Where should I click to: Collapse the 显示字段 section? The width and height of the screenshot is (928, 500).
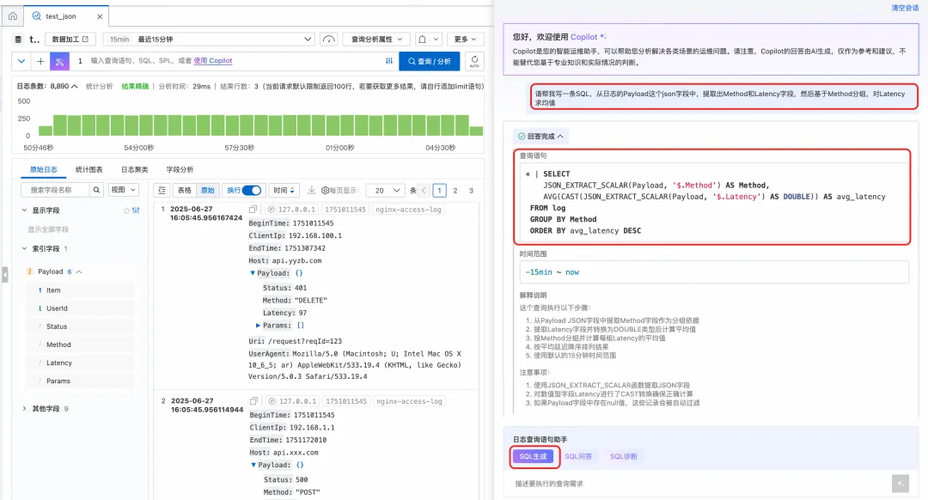(x=24, y=210)
